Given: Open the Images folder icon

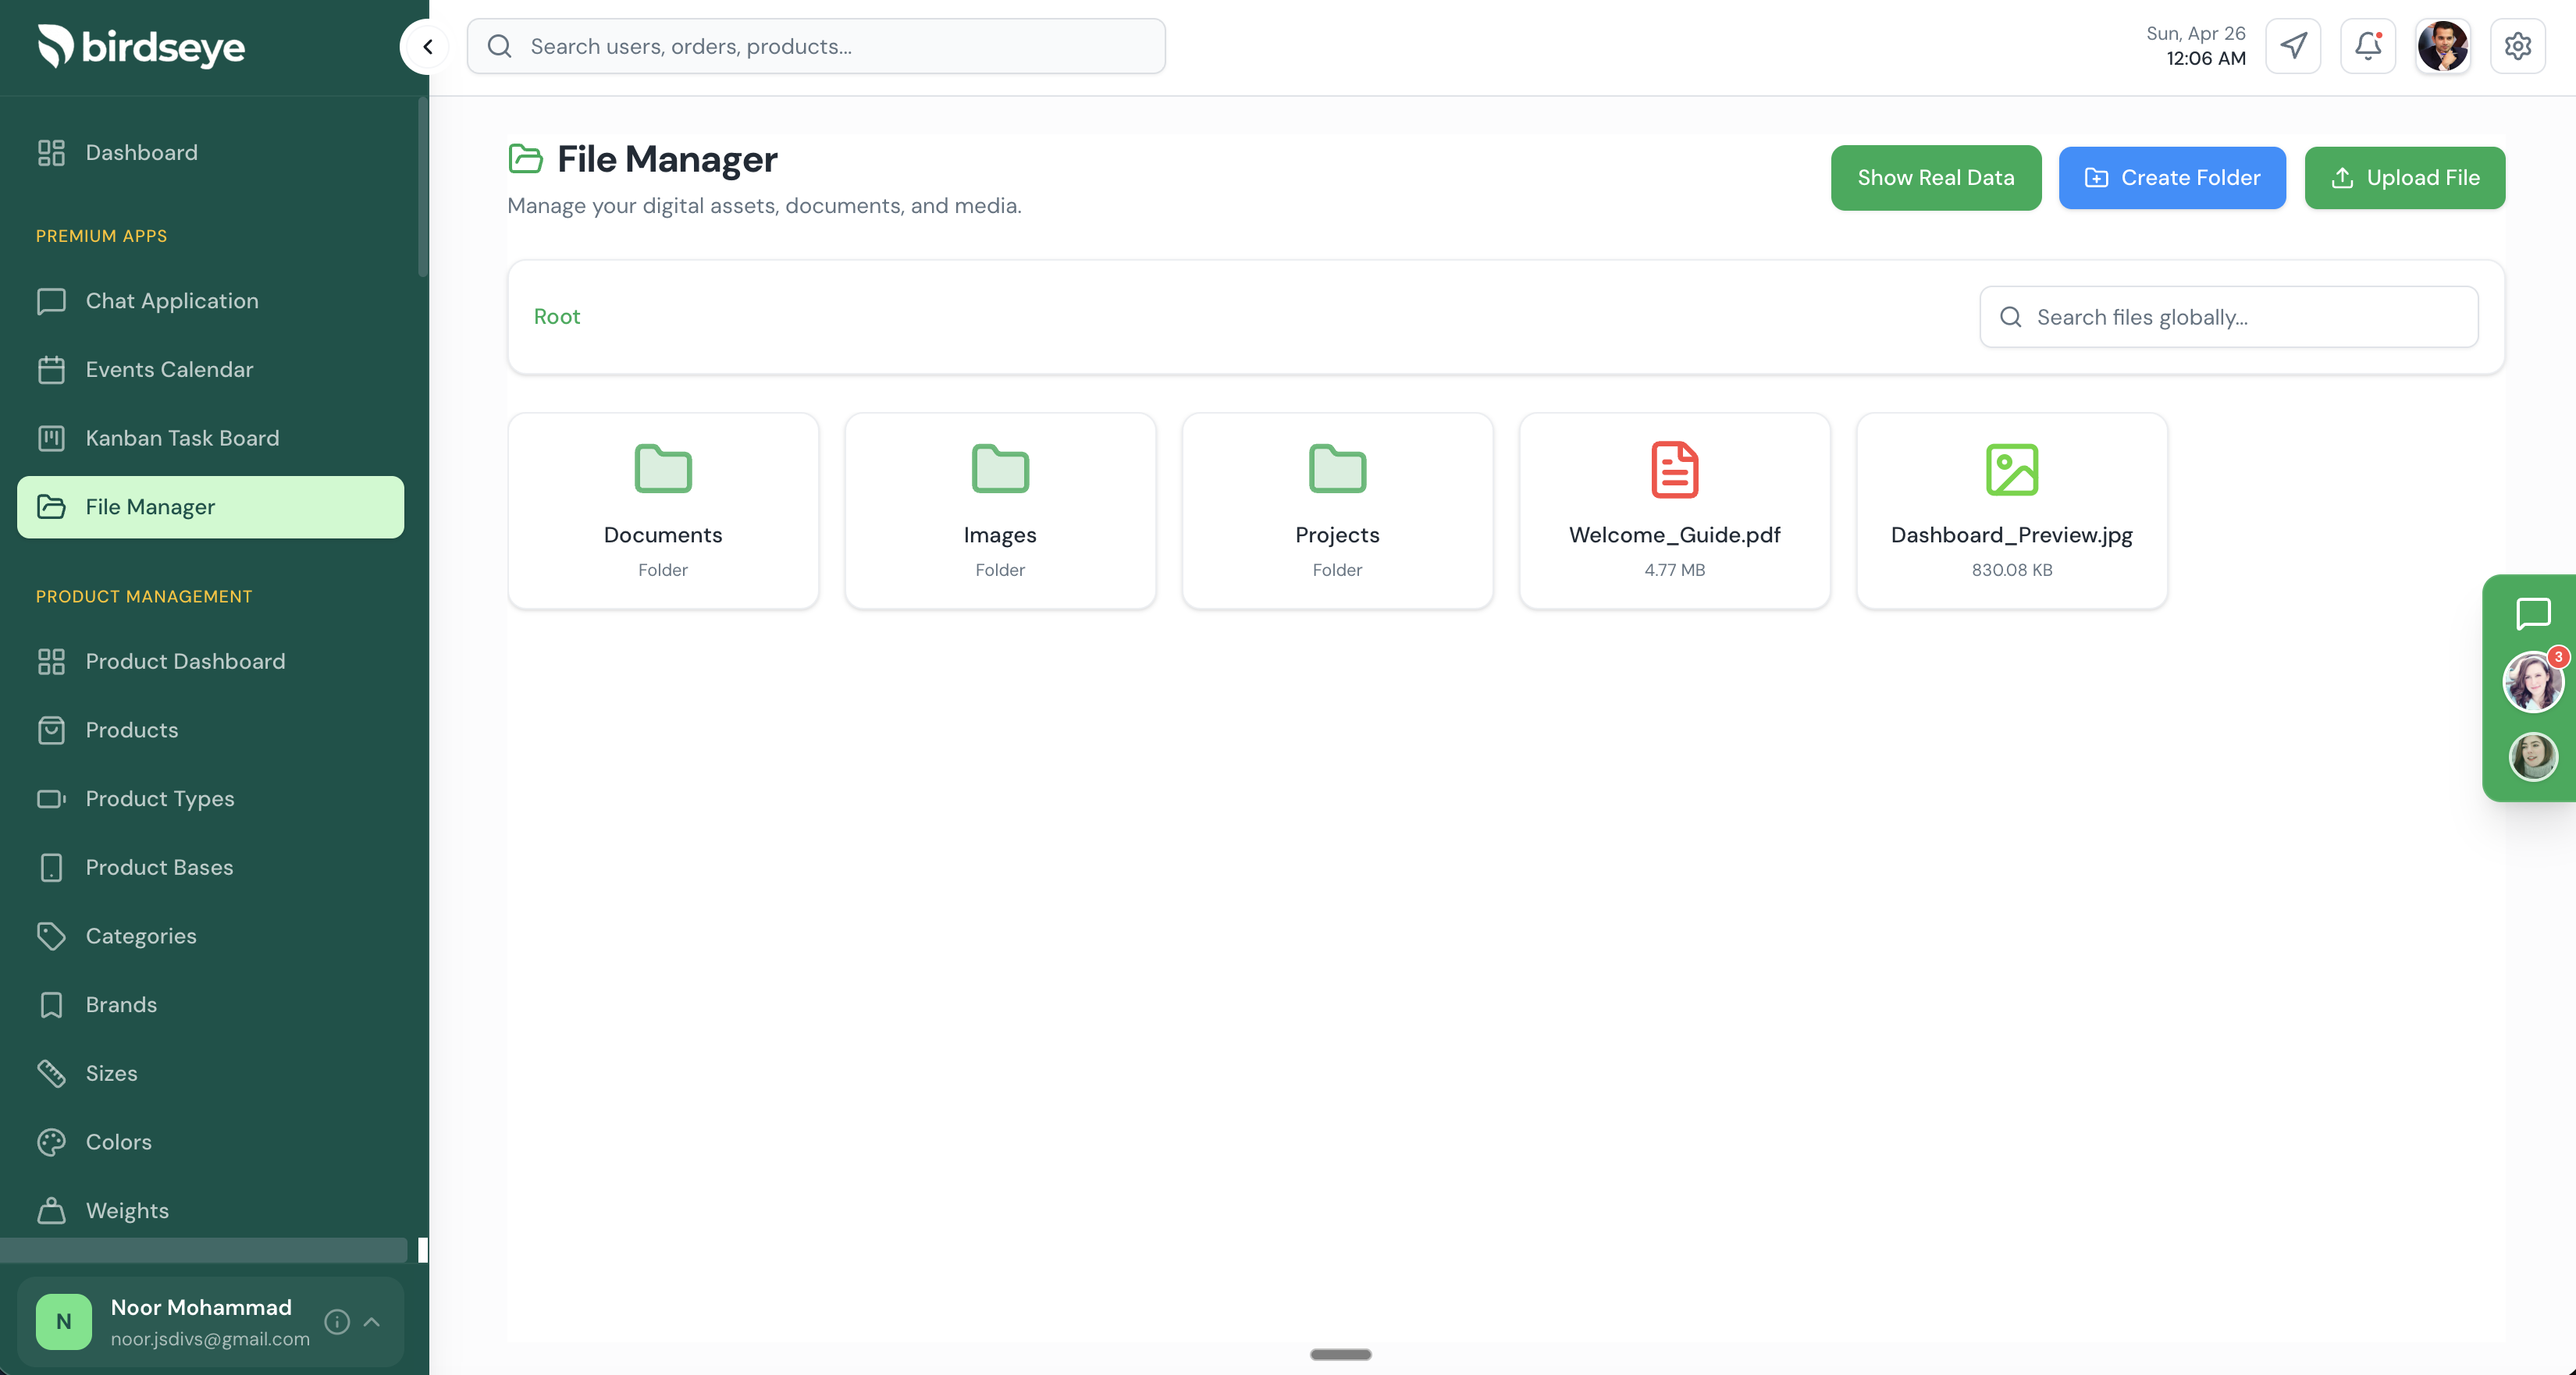Looking at the screenshot, I should (1000, 469).
